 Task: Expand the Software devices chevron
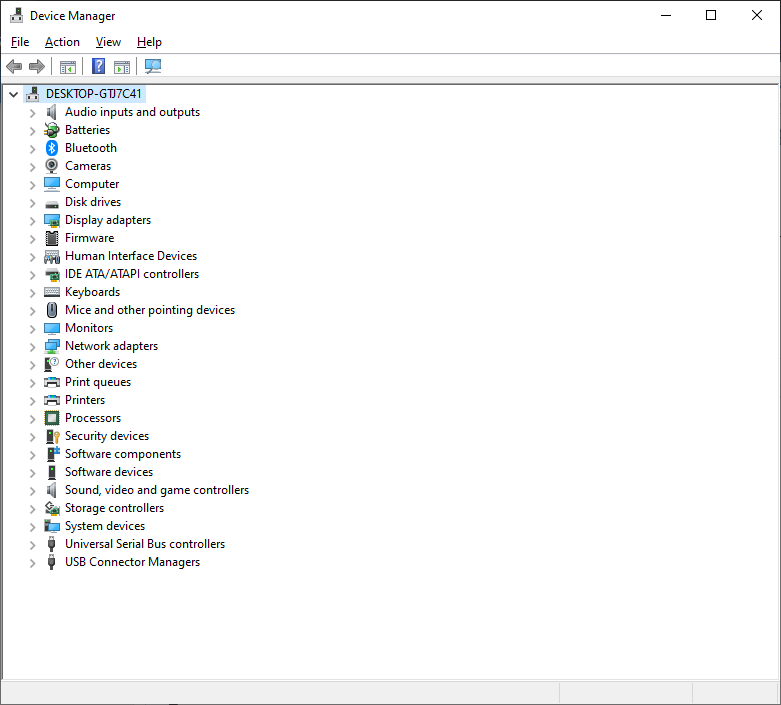coord(32,473)
